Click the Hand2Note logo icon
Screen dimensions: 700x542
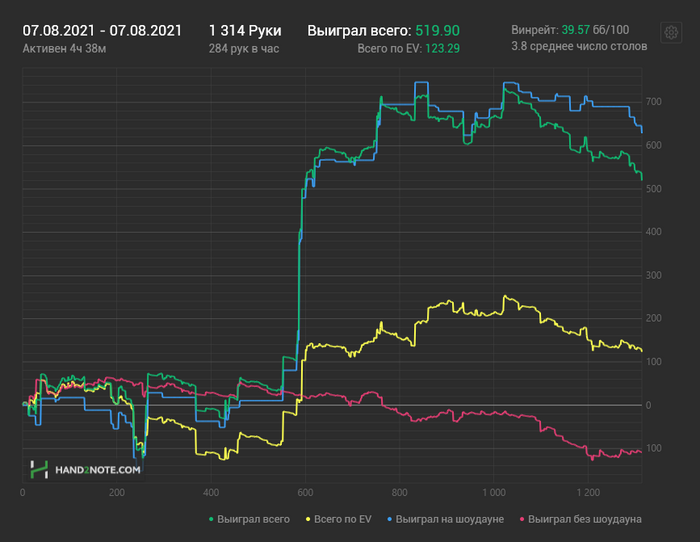point(39,468)
